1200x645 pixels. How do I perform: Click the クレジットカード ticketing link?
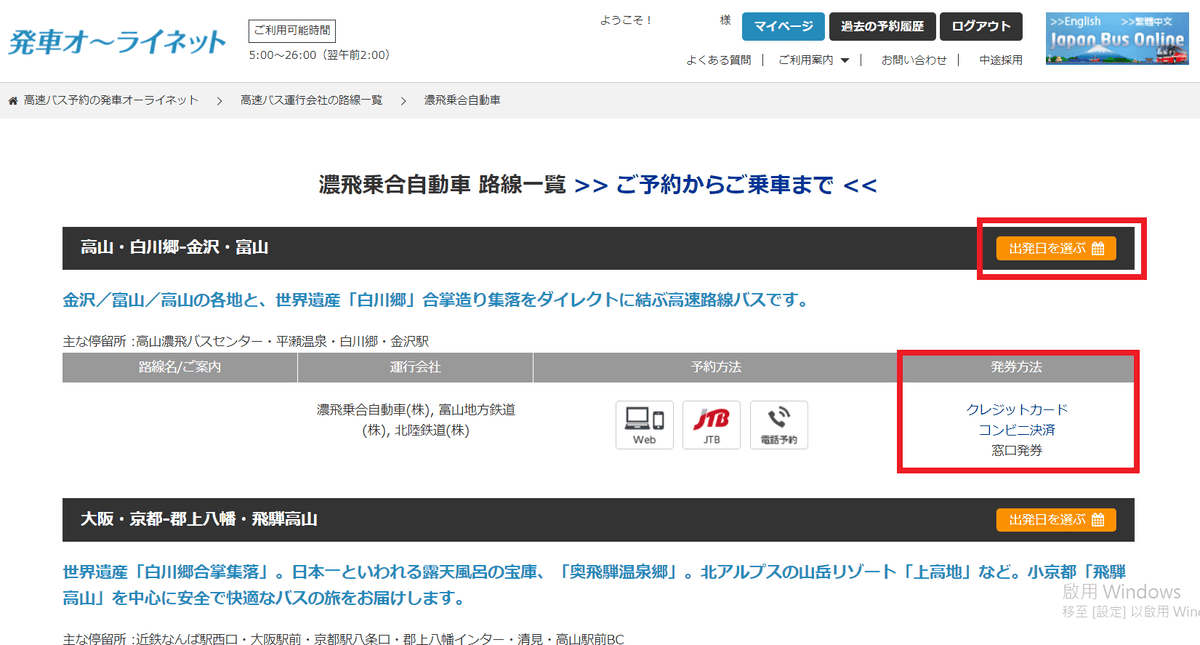click(1017, 410)
